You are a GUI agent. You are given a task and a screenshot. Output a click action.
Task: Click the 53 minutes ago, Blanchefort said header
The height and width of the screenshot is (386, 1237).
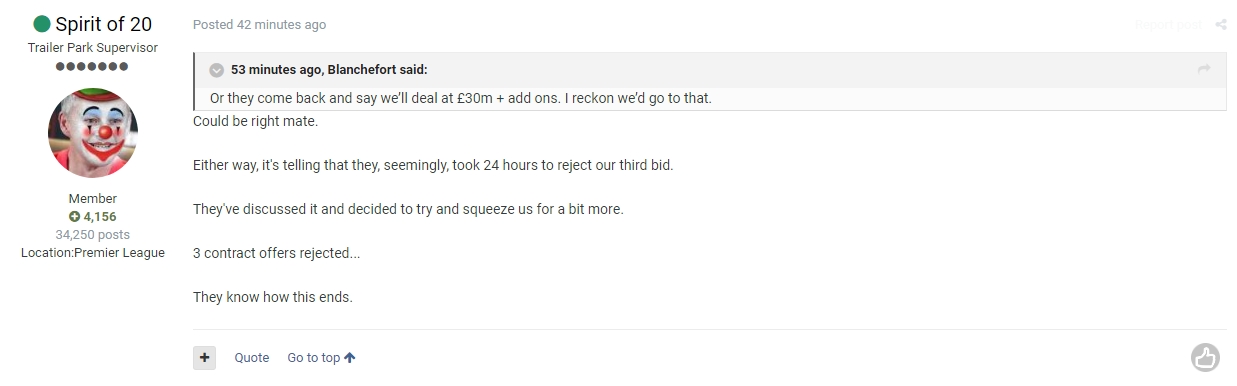tap(329, 70)
